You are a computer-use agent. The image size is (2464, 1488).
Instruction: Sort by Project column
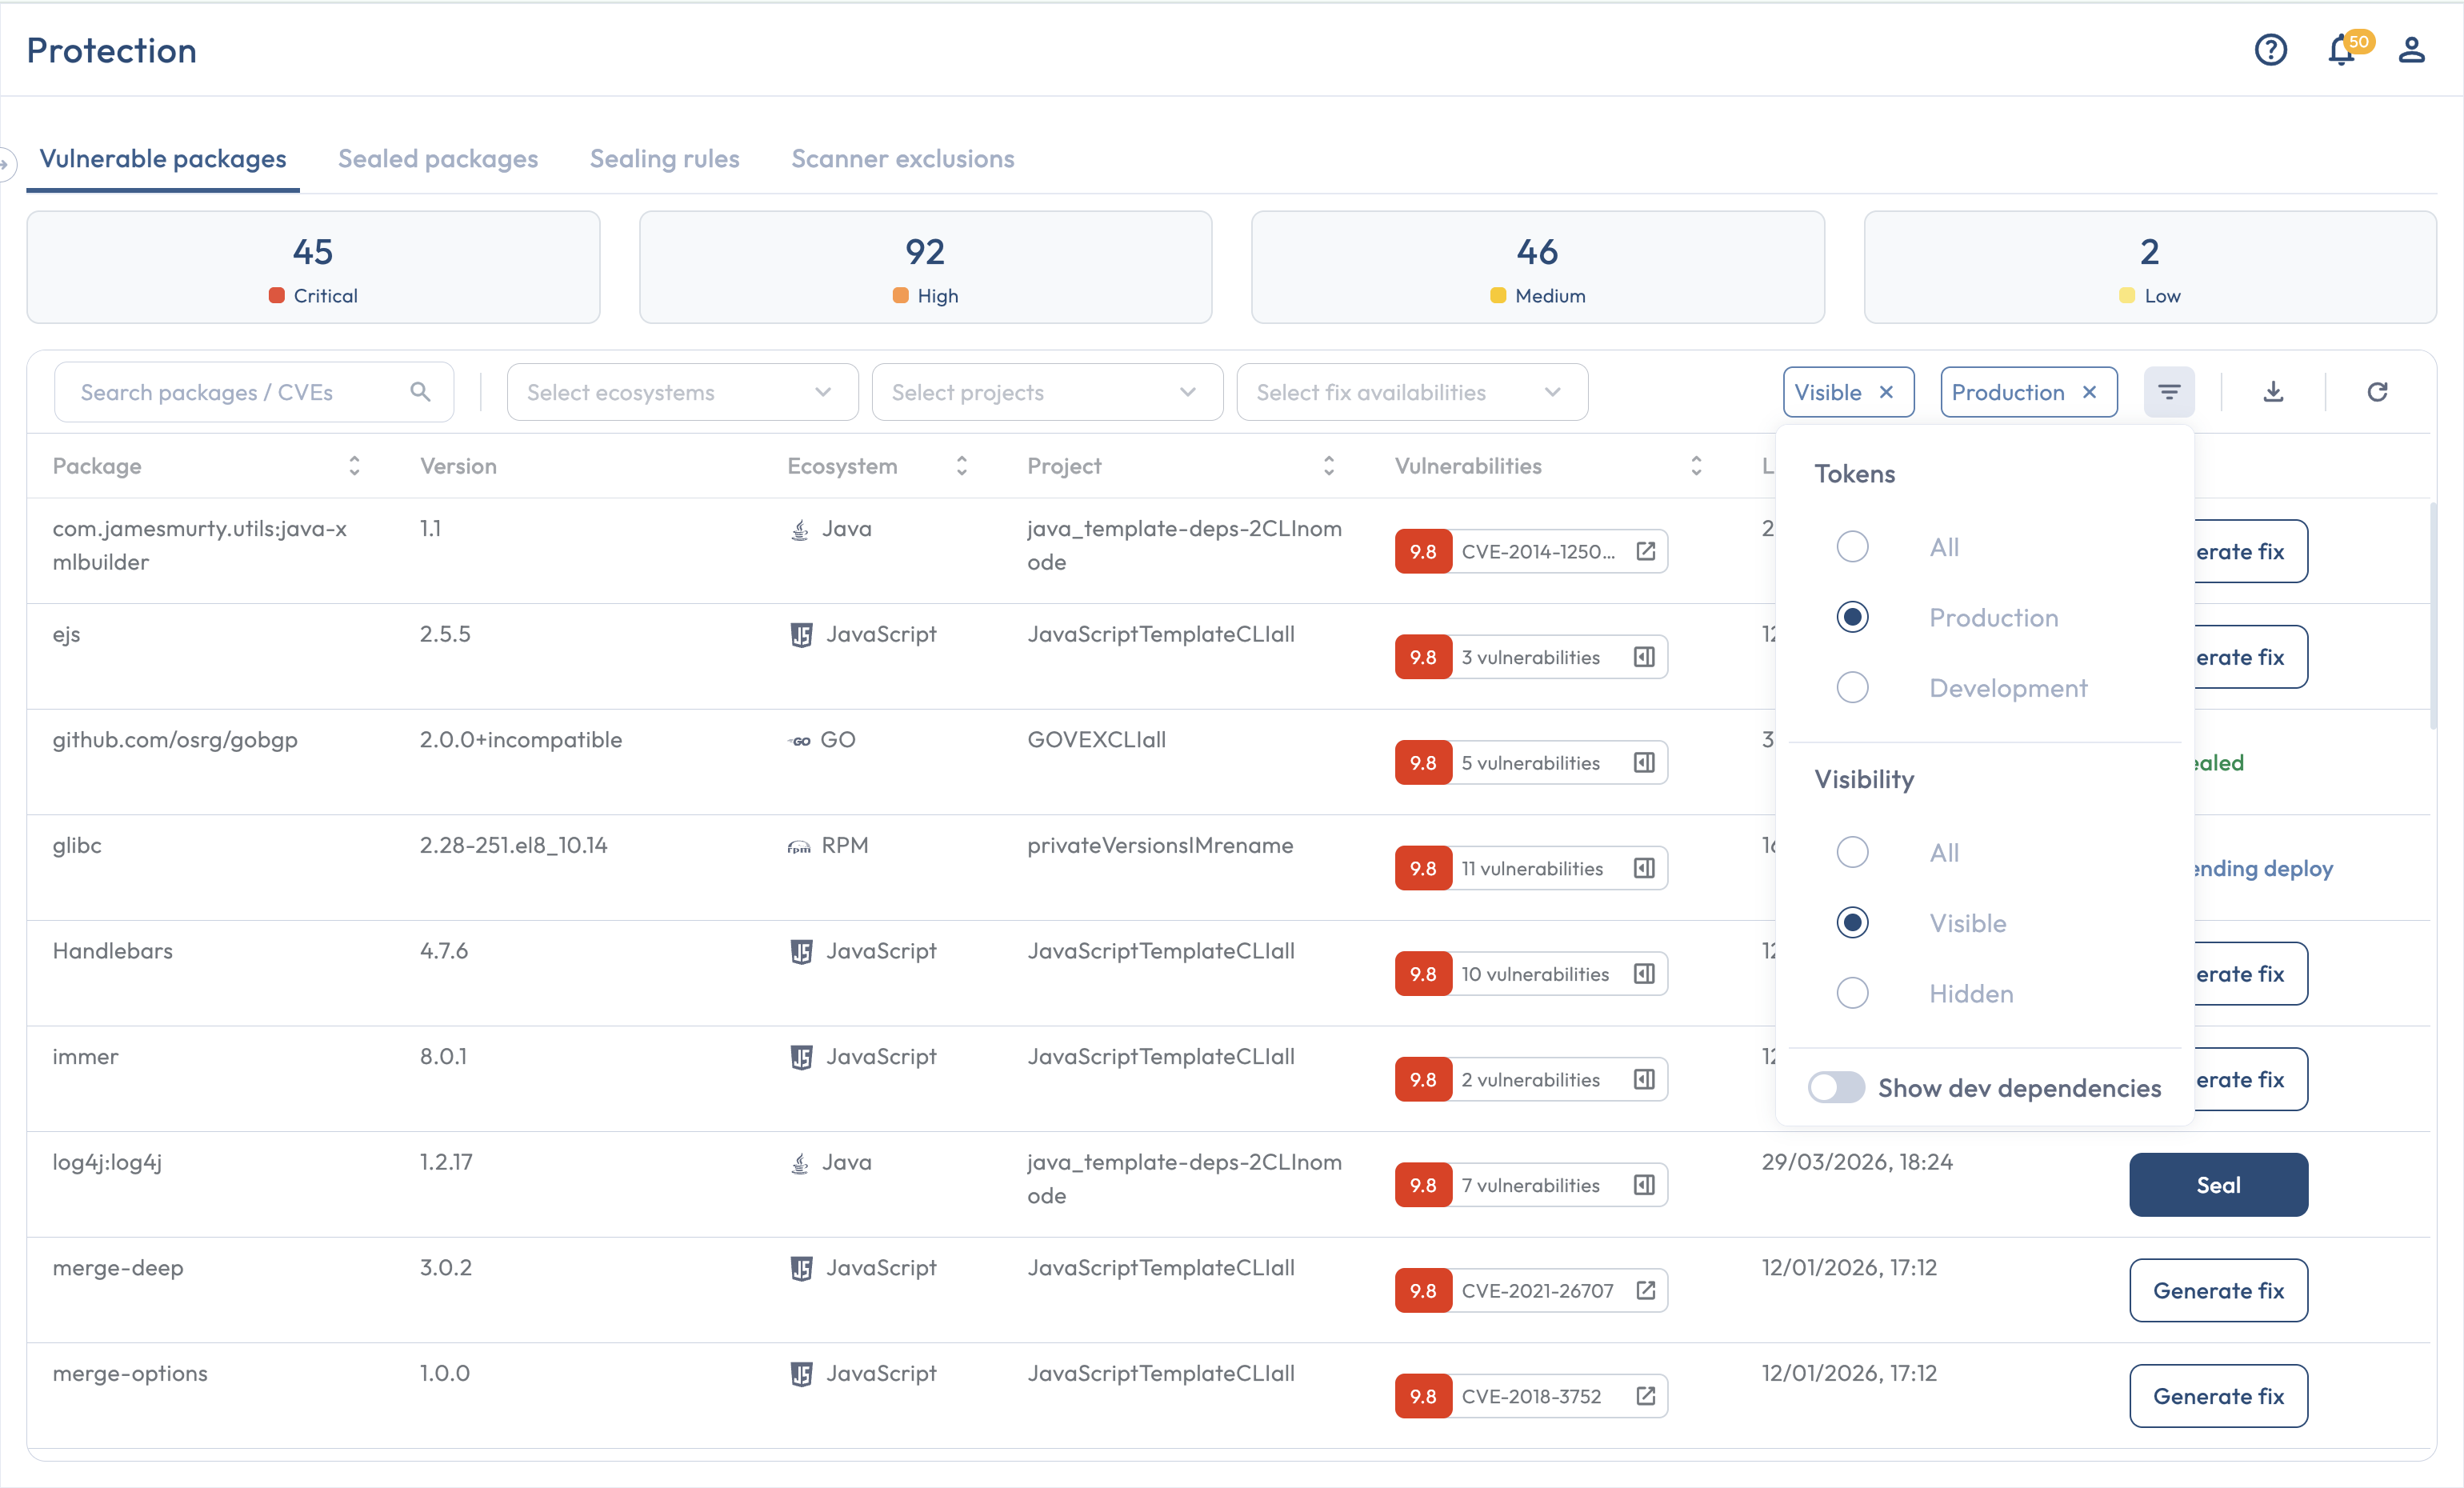1329,466
